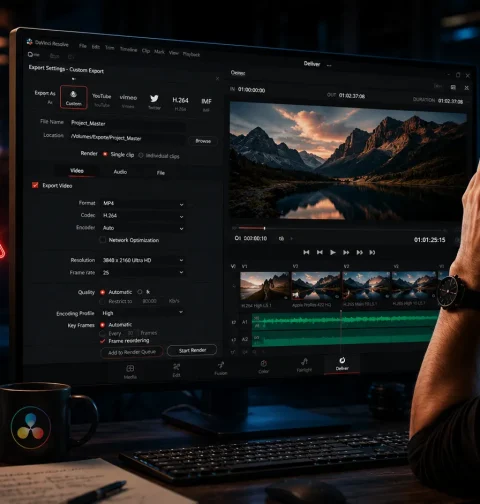Open the Resolution dropdown (3840 x 2160 Ultra HD)
Image resolution: width=480 pixels, height=504 pixels.
click(143, 260)
